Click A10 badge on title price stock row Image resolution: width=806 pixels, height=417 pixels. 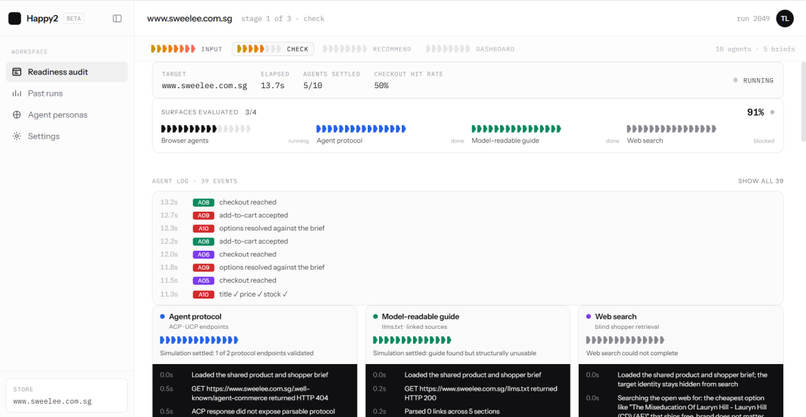click(x=204, y=295)
